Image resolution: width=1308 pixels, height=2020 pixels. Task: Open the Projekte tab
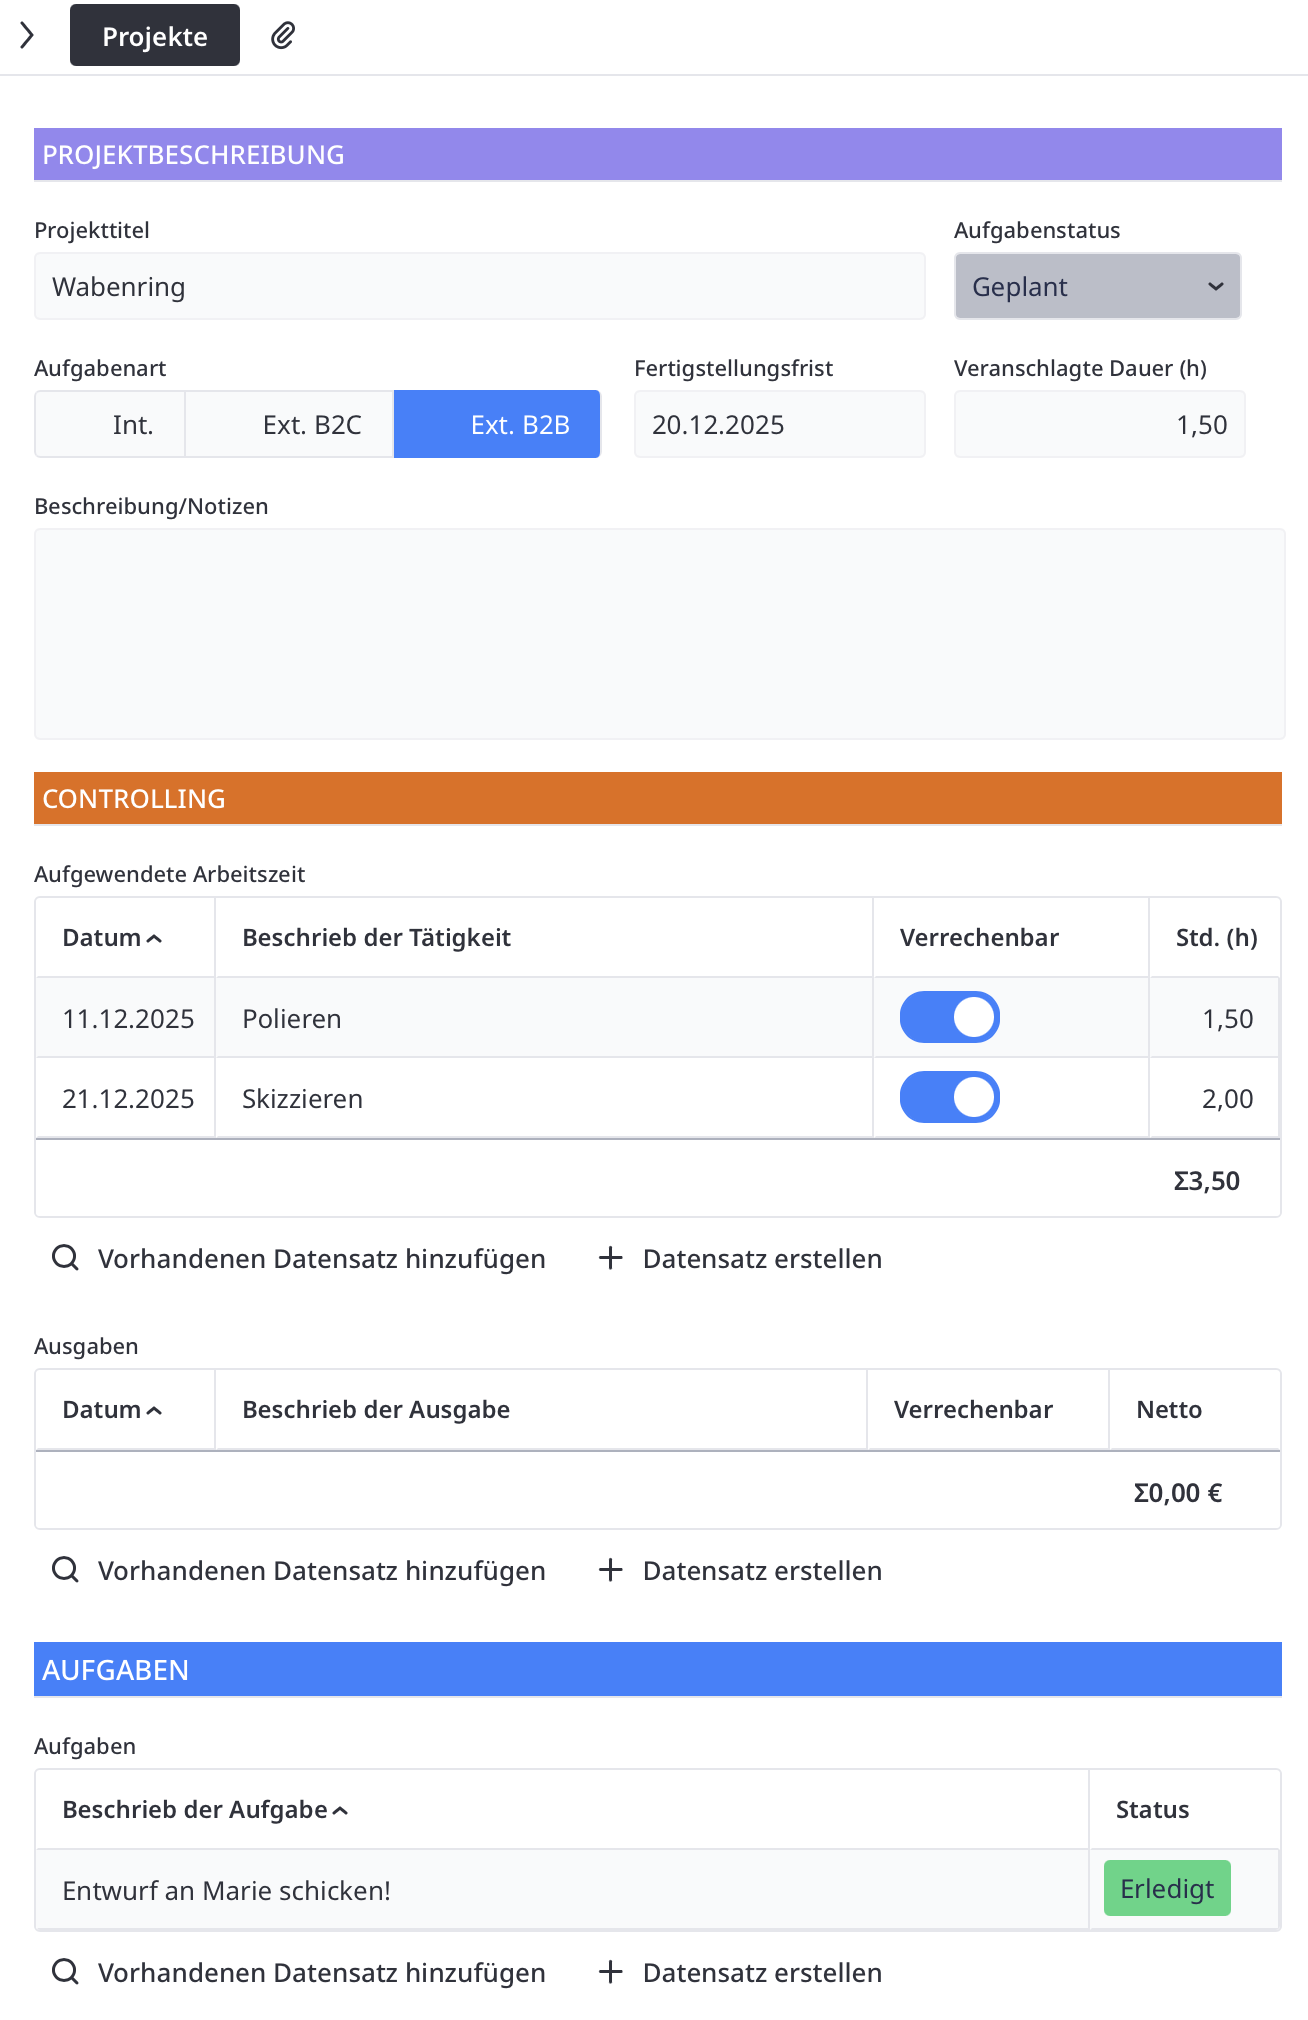pyautogui.click(x=155, y=36)
